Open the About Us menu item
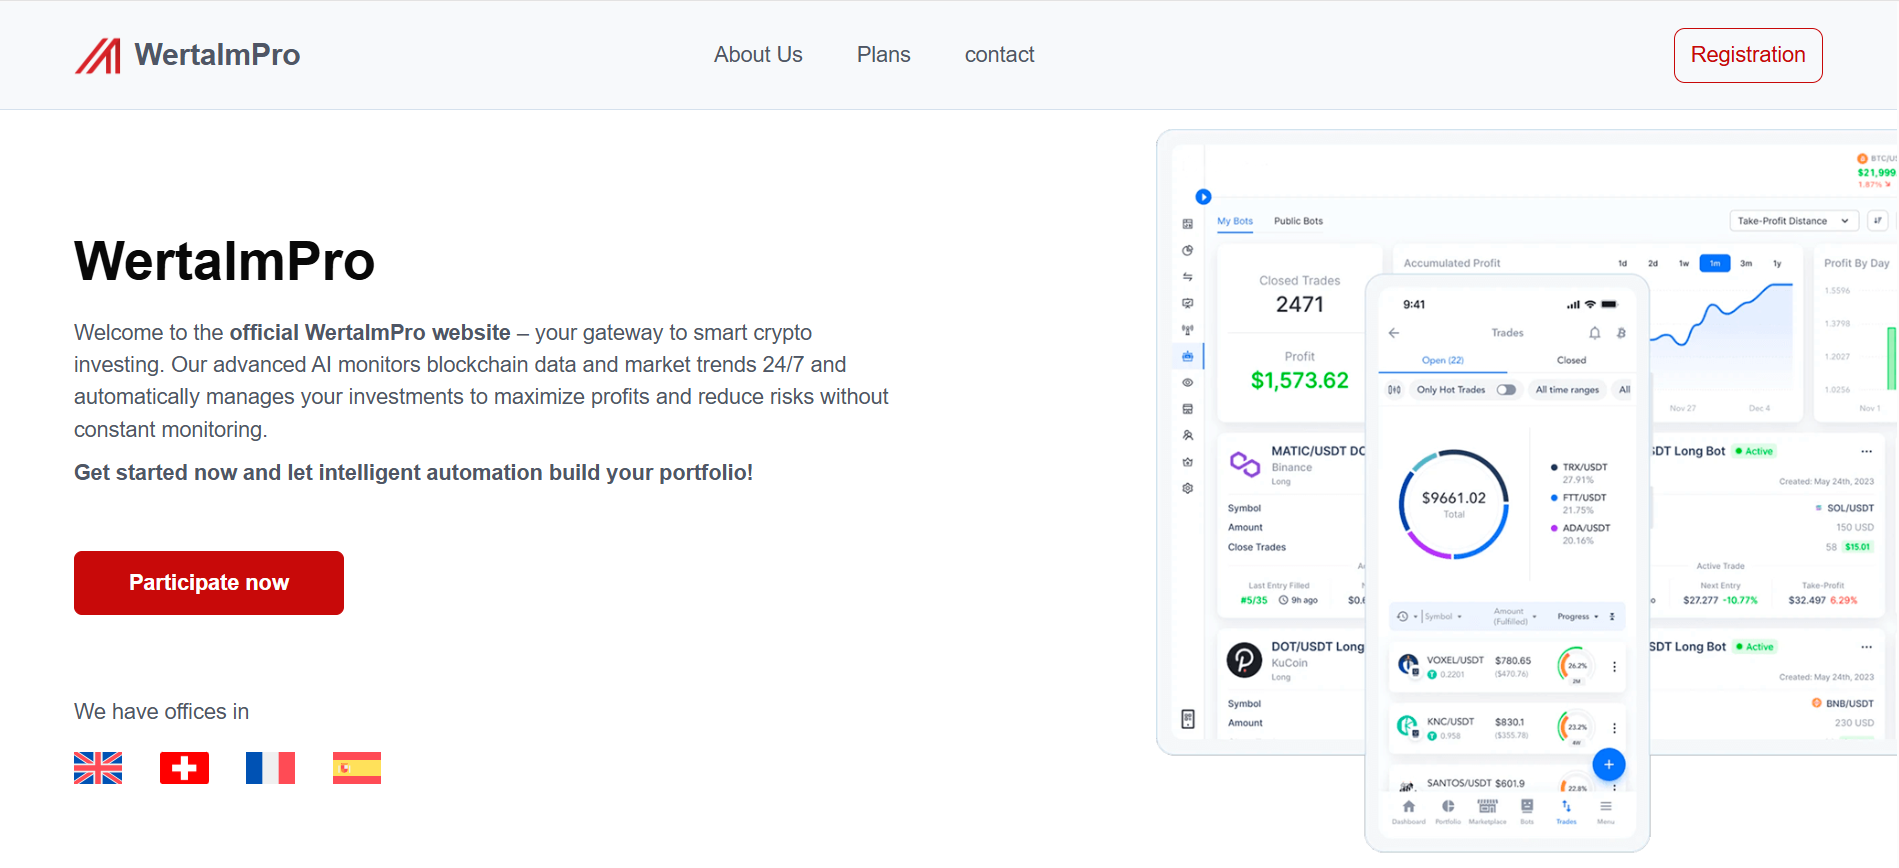 tap(758, 55)
